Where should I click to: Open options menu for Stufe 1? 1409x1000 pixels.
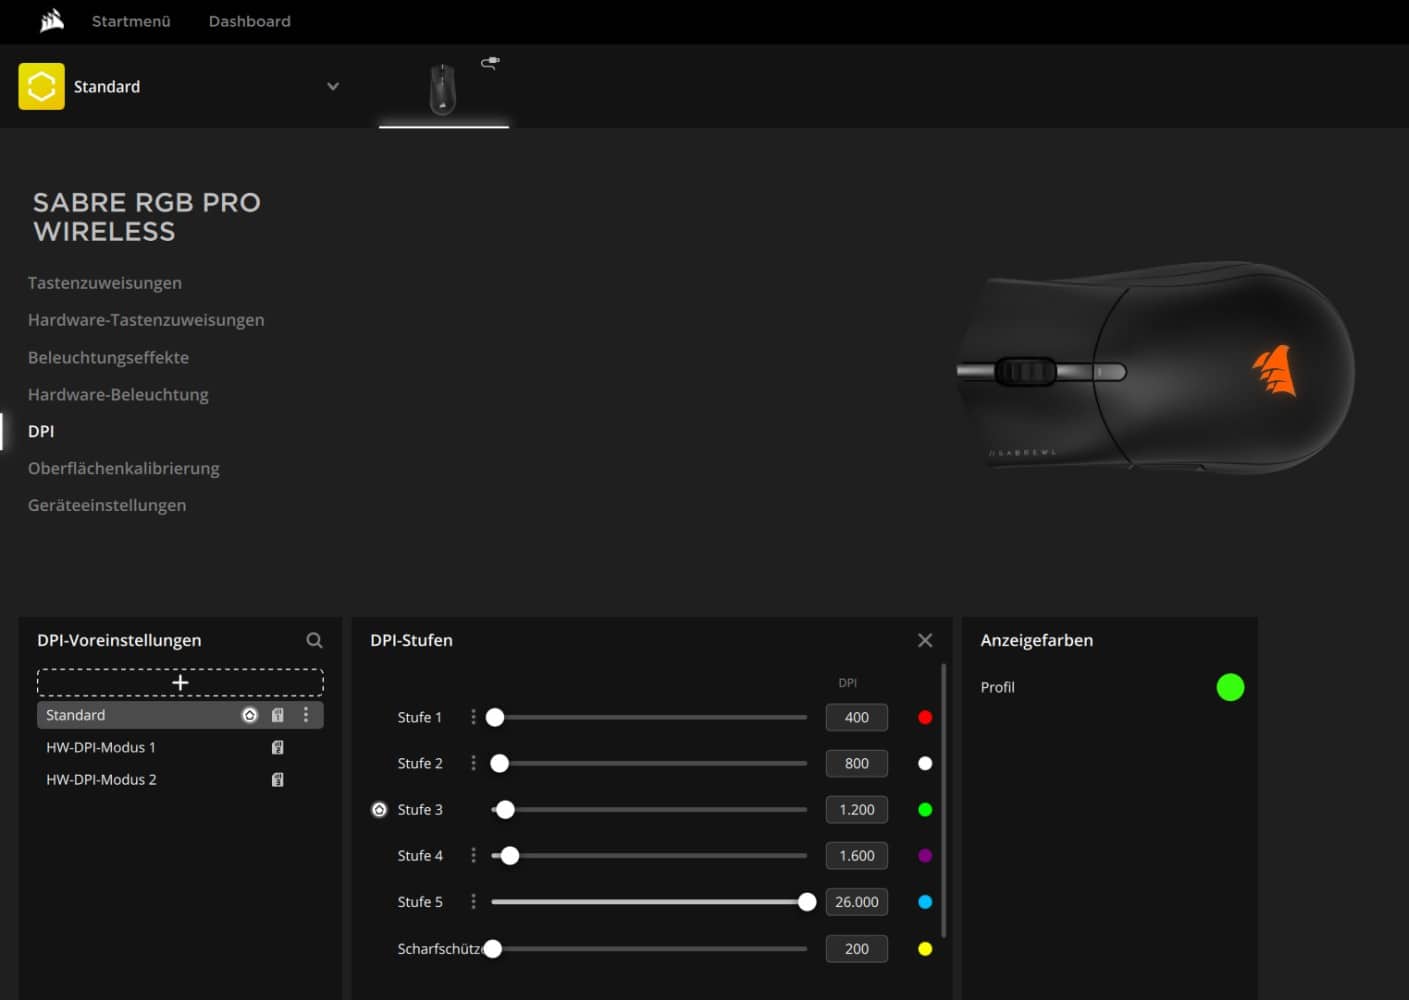[473, 717]
